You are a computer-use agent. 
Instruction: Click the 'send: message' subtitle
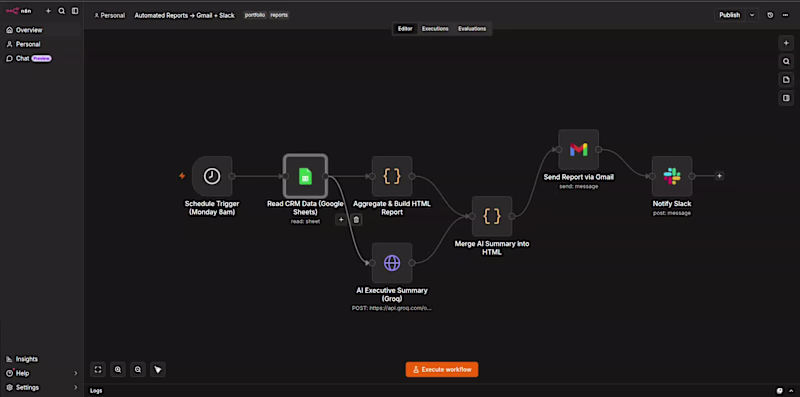click(579, 187)
